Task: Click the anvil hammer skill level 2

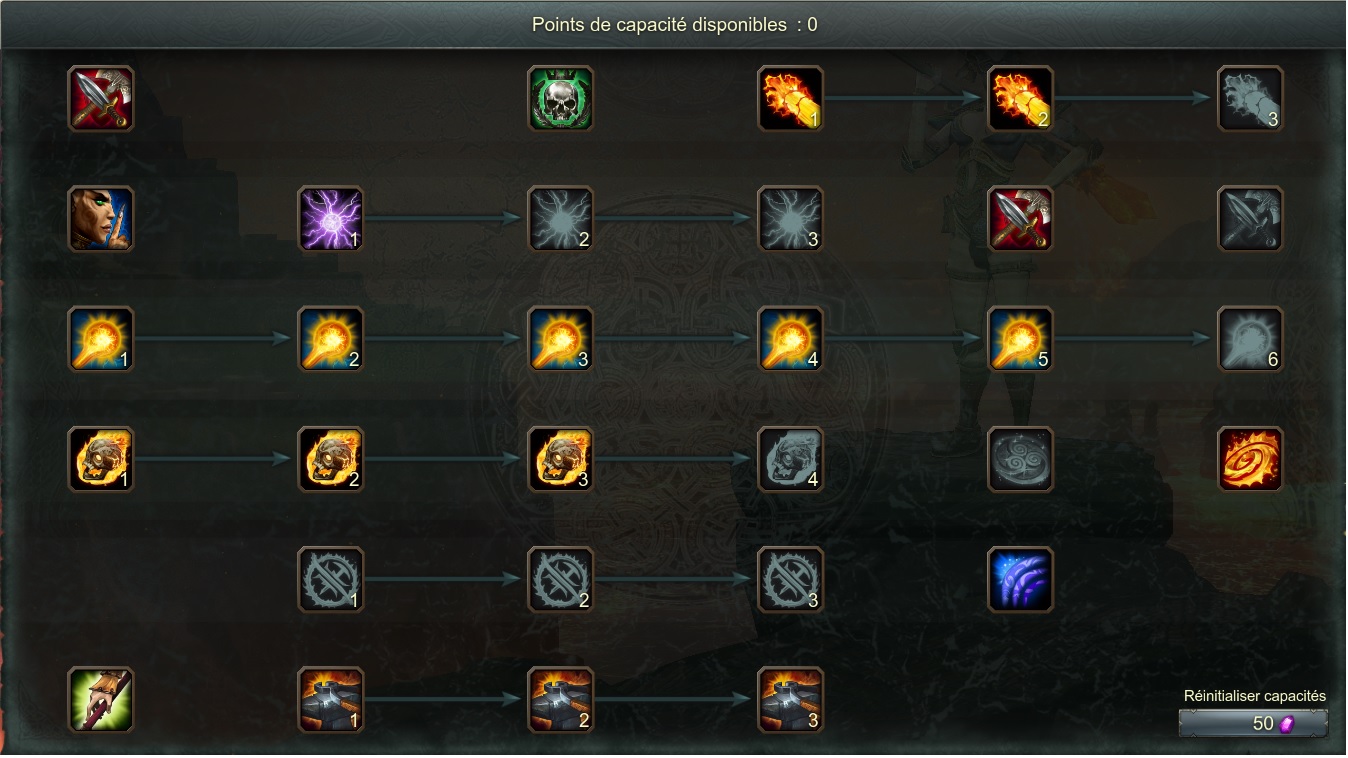Action: click(x=560, y=699)
